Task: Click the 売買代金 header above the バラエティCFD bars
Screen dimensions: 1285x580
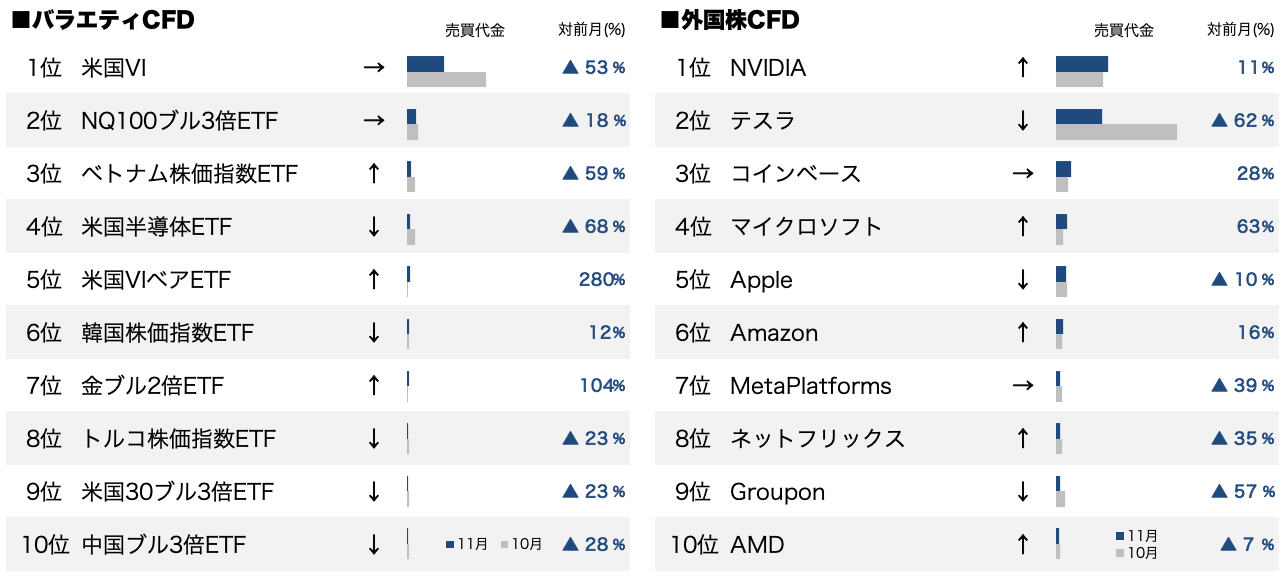Action: click(x=475, y=31)
